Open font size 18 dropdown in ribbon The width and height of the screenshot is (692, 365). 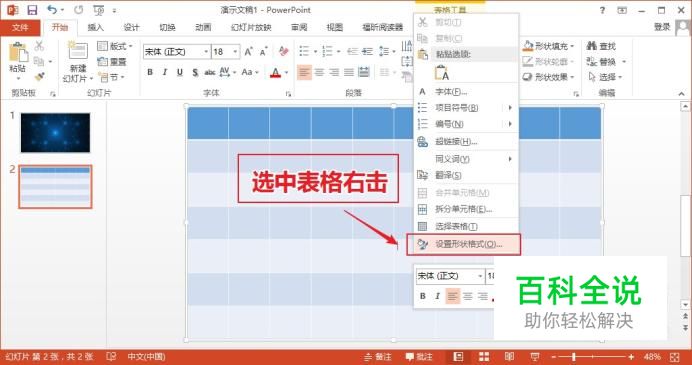[x=235, y=52]
